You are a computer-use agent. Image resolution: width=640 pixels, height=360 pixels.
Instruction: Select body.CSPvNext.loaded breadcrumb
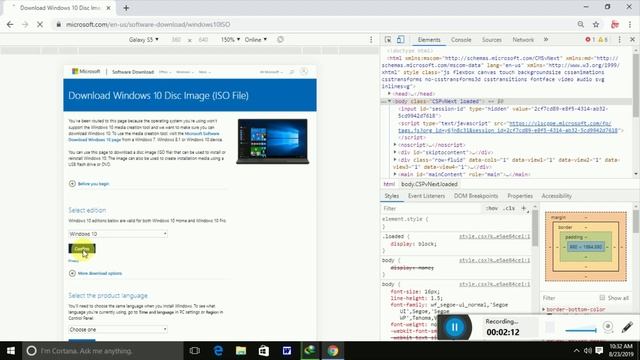coord(429,184)
